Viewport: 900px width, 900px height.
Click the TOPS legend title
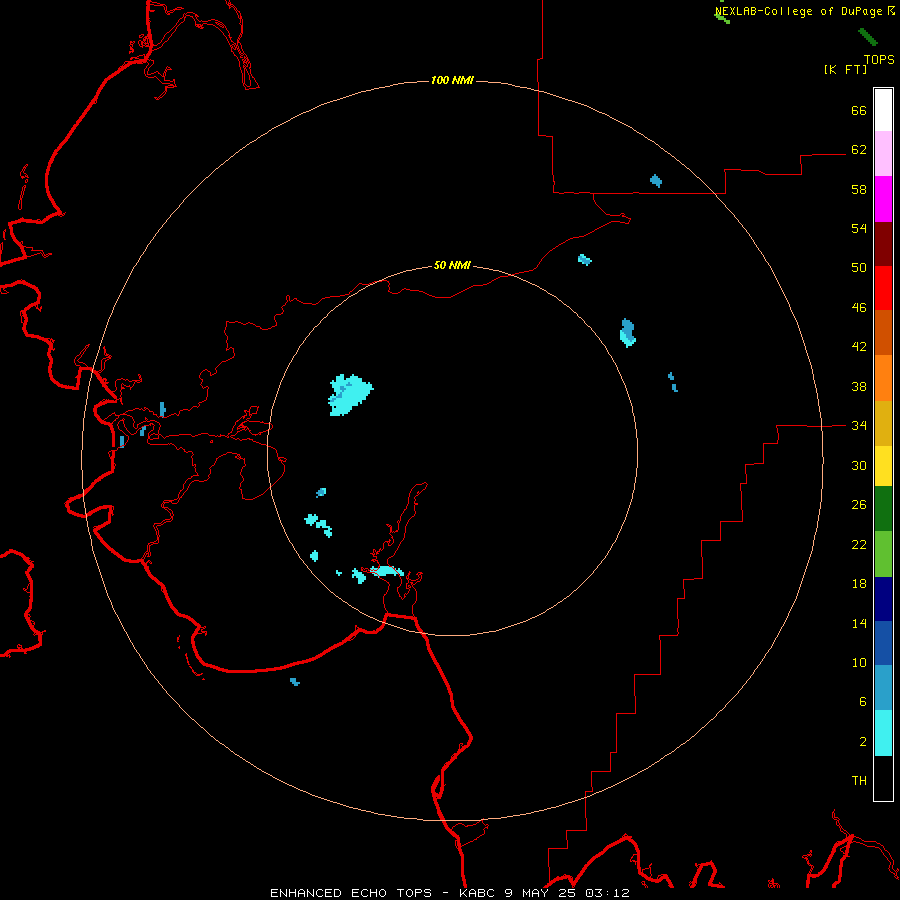coord(879,60)
